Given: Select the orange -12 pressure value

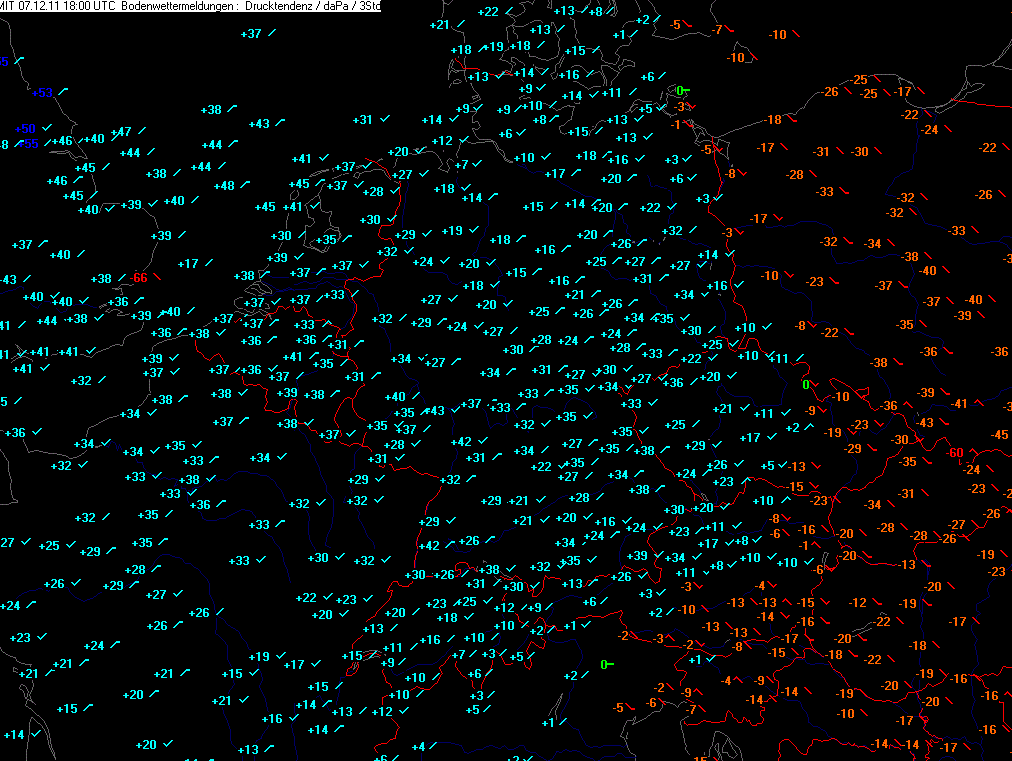Looking at the screenshot, I should [858, 602].
